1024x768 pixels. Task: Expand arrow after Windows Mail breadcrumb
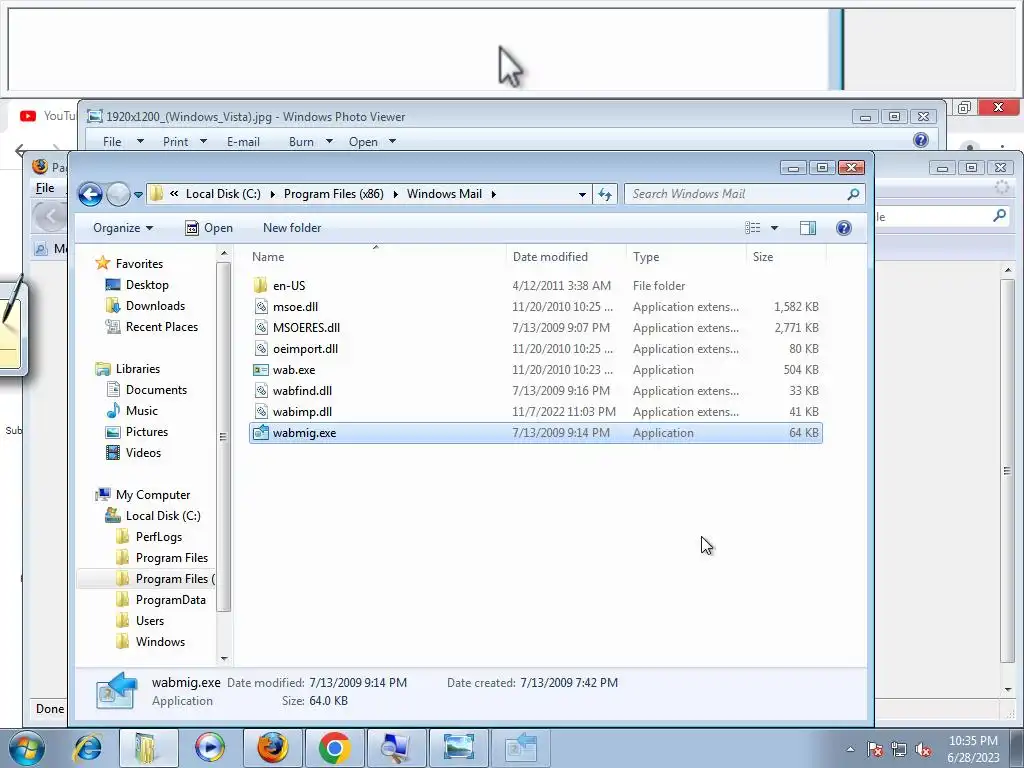tap(494, 195)
